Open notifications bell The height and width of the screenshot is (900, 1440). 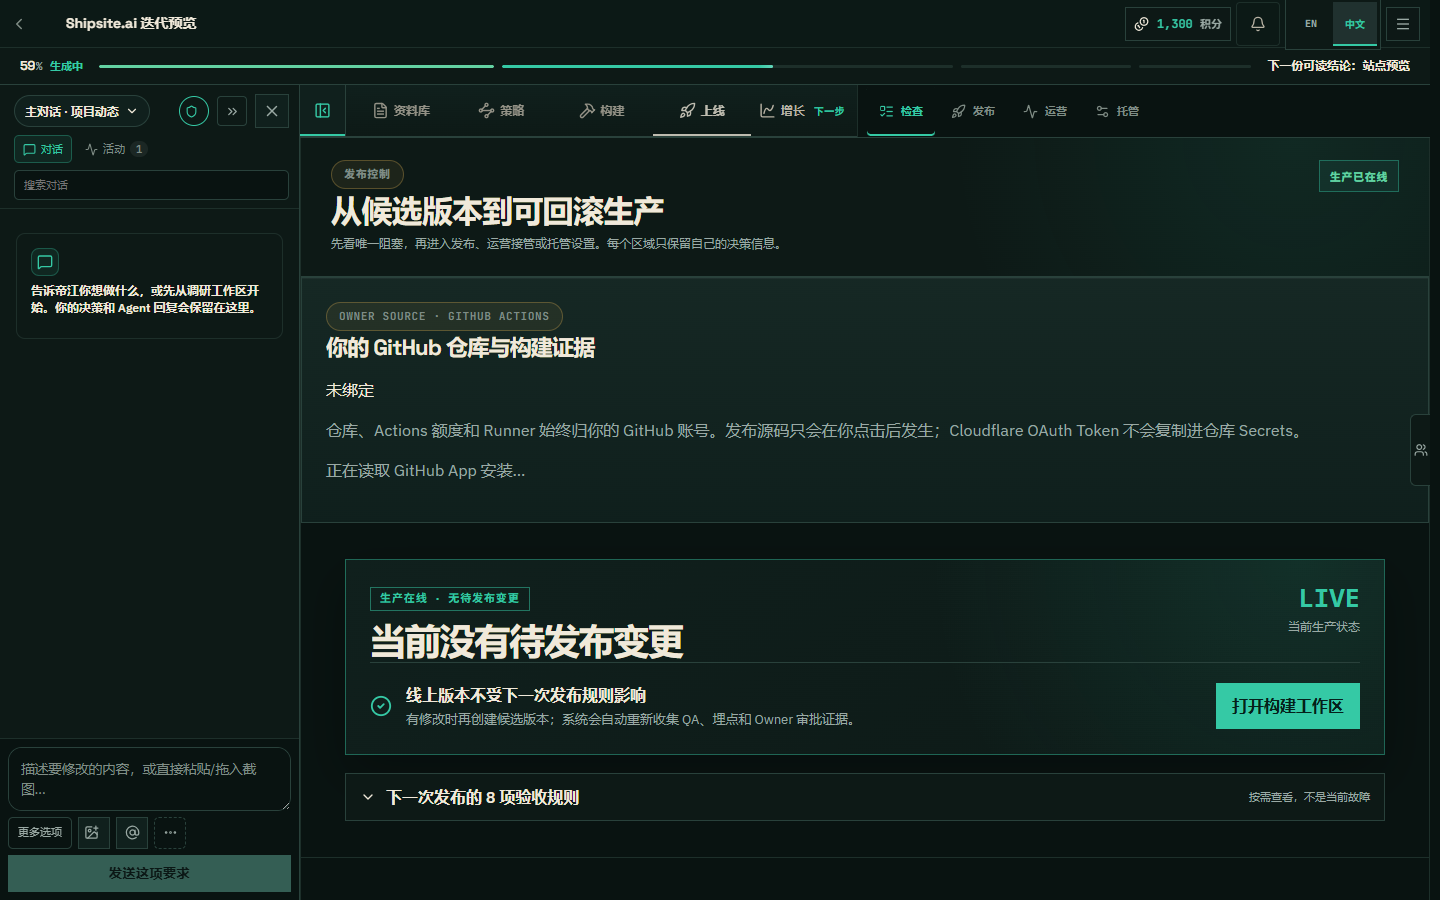pos(1258,24)
